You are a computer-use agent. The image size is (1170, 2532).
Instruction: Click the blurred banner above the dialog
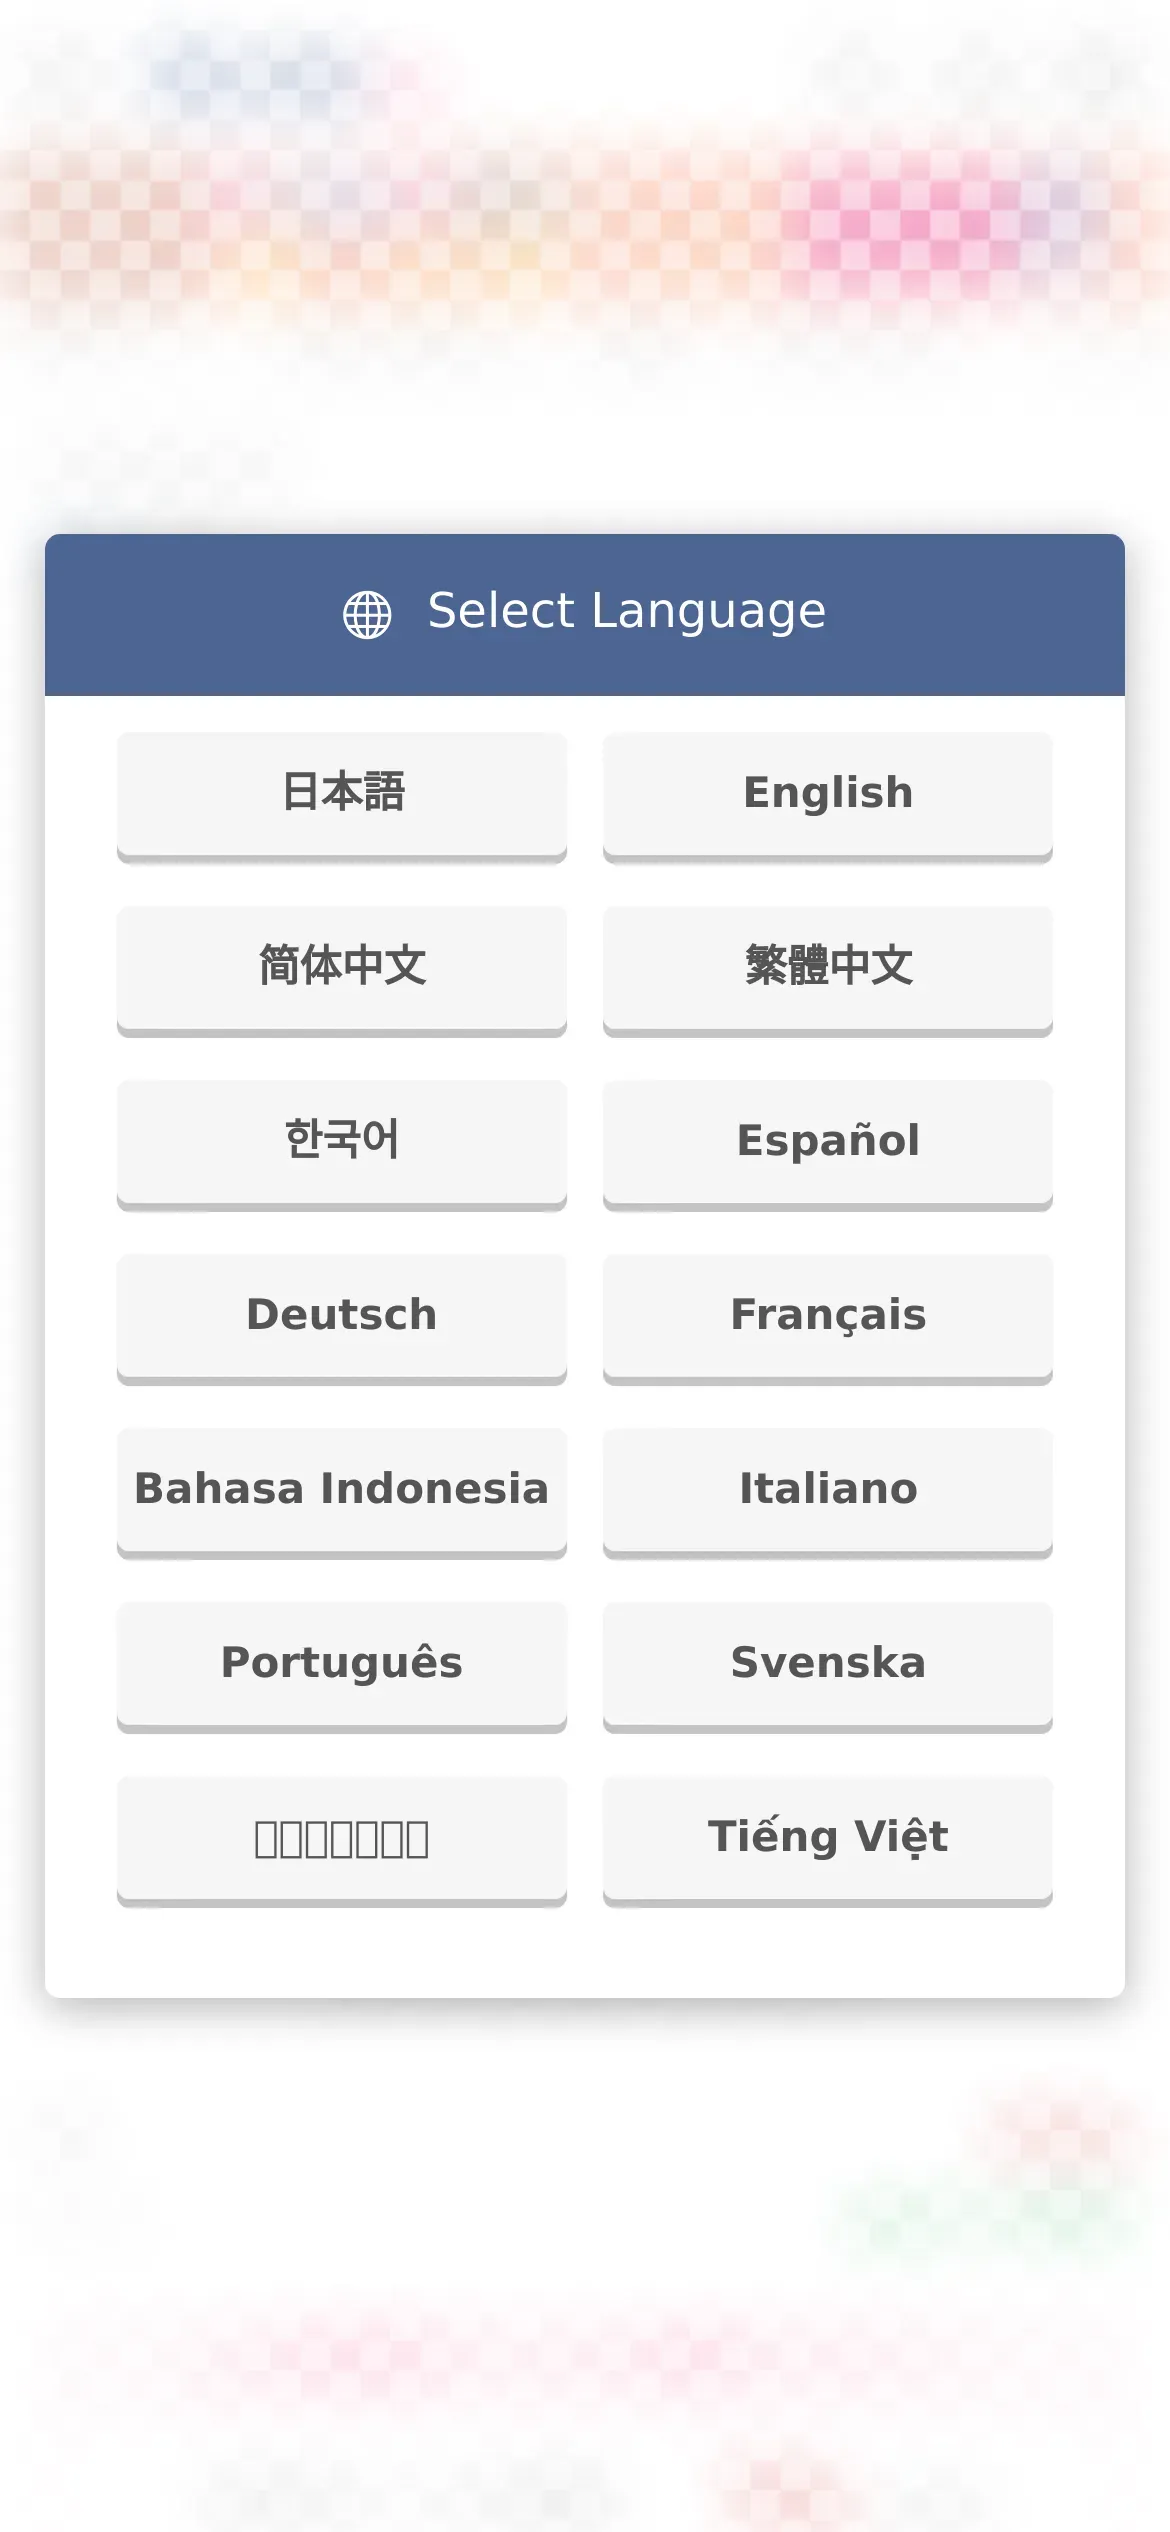pyautogui.click(x=585, y=200)
